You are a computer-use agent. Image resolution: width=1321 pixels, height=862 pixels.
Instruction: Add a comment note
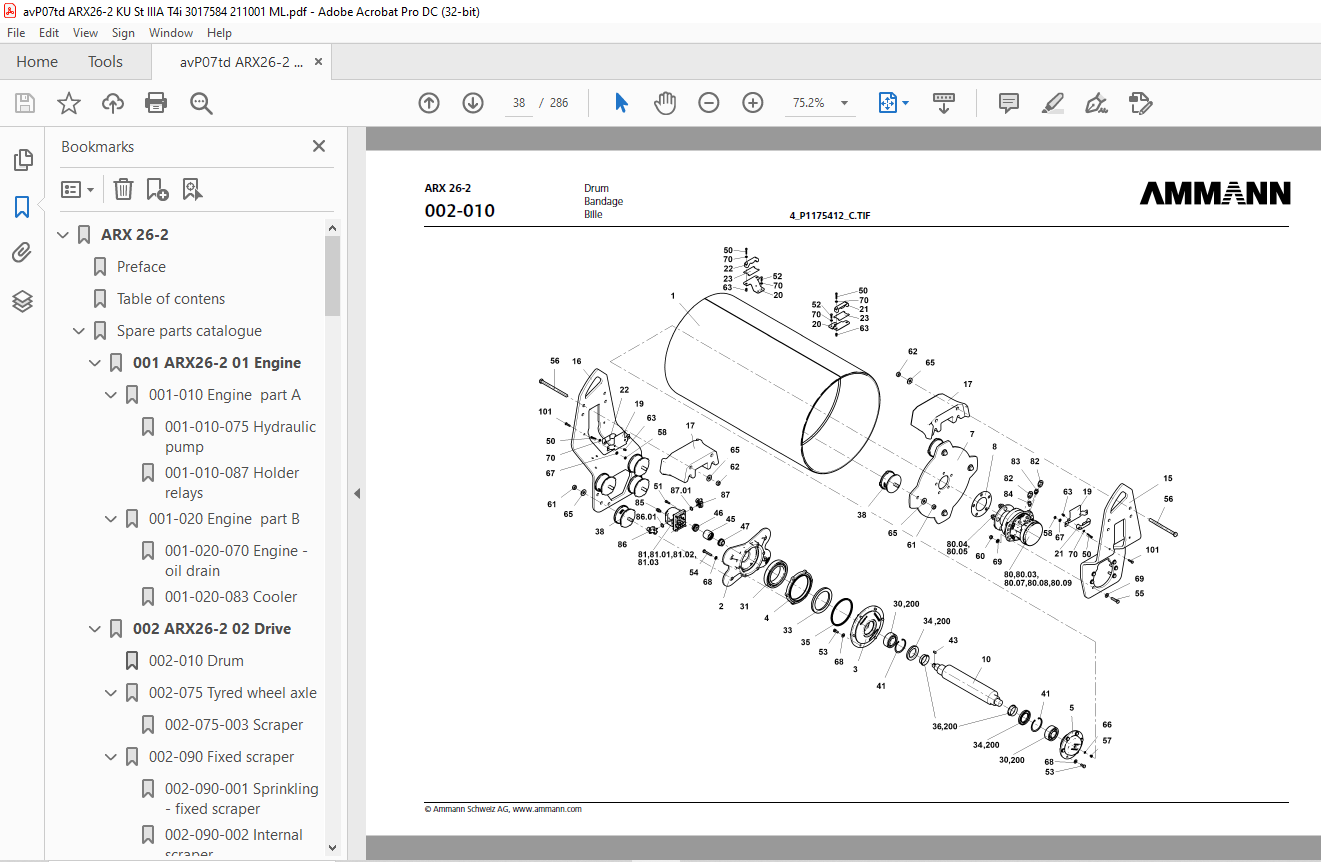(x=1009, y=103)
